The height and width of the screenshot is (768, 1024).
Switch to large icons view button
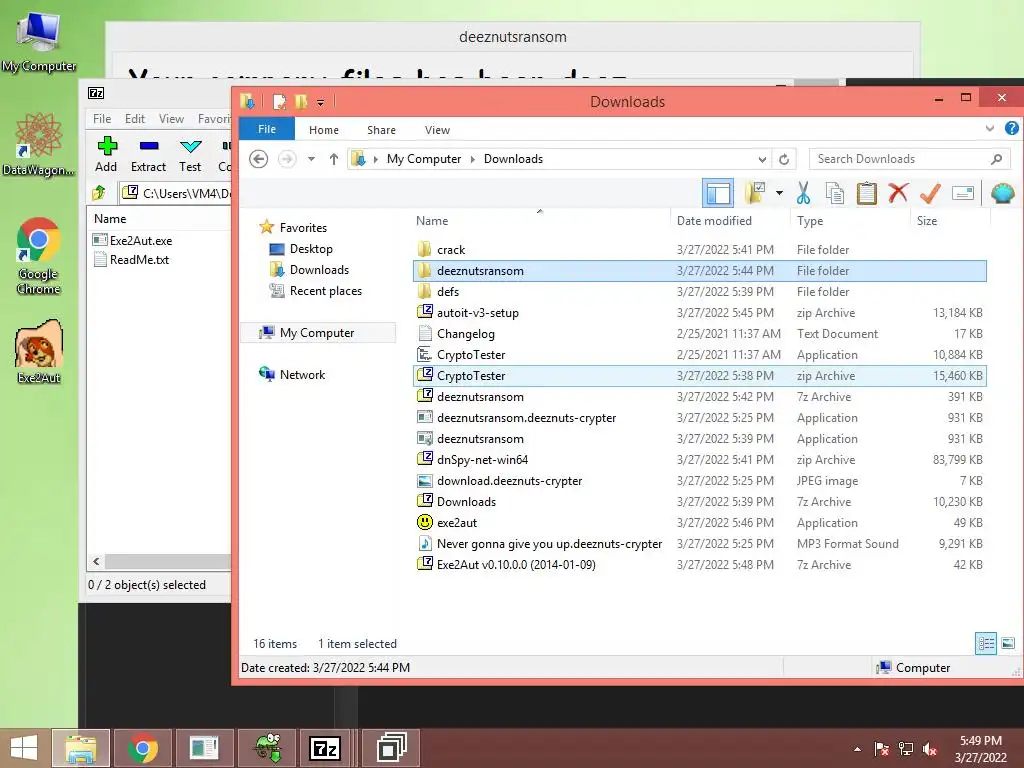1008,643
